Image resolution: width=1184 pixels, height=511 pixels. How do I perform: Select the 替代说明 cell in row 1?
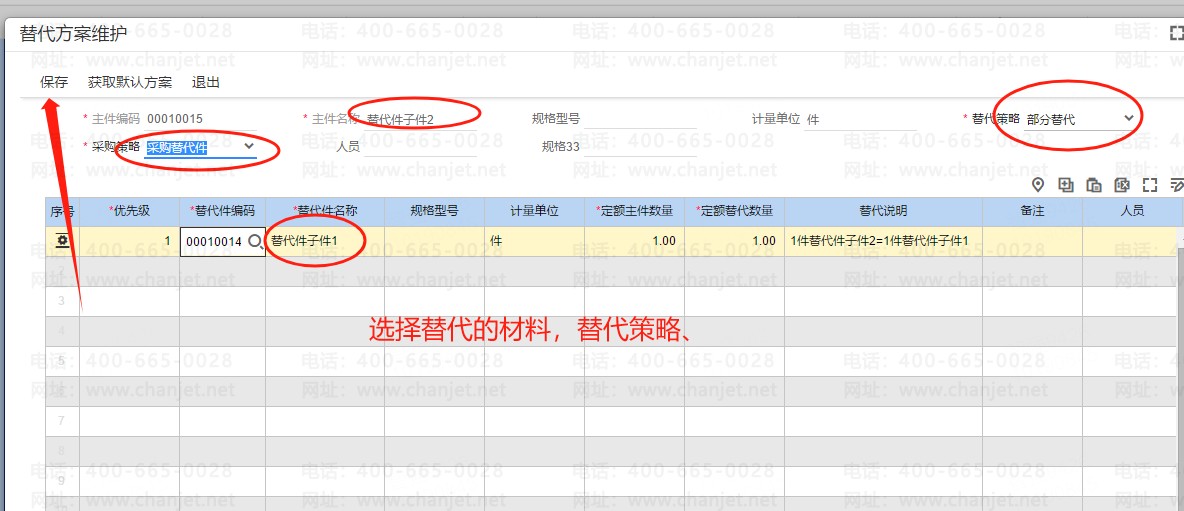click(x=882, y=241)
